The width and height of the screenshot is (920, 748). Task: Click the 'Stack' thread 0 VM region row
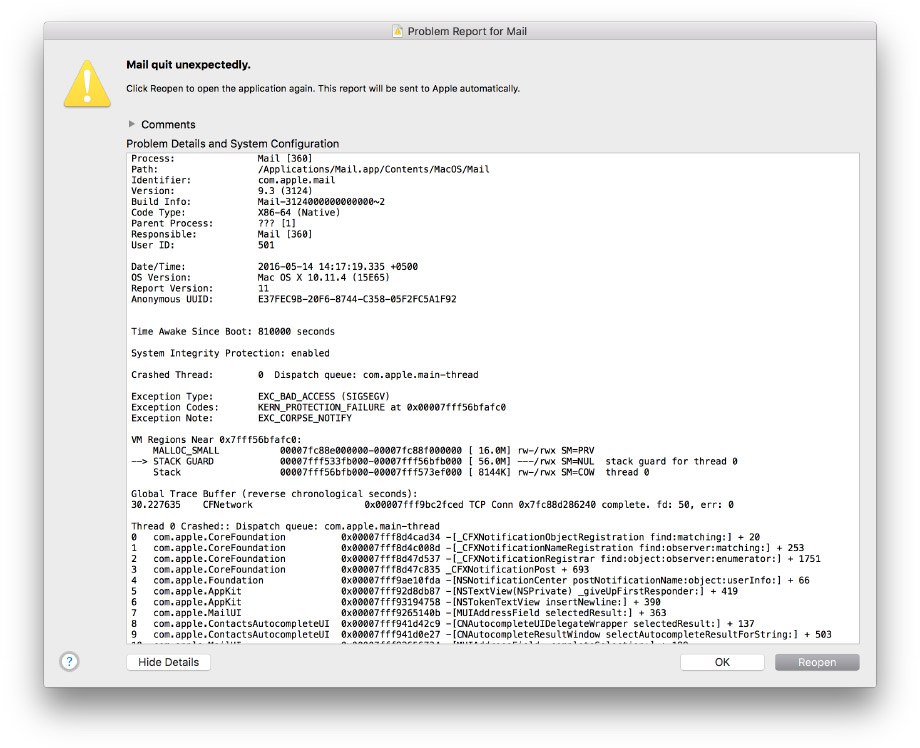(401, 472)
